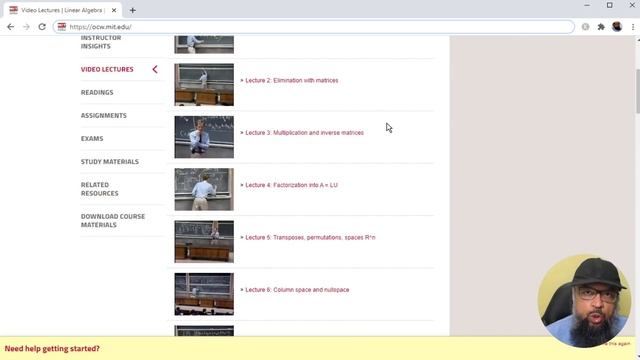The image size is (640, 360).
Task: Open the Chrome three-dot menu
Action: point(633,27)
